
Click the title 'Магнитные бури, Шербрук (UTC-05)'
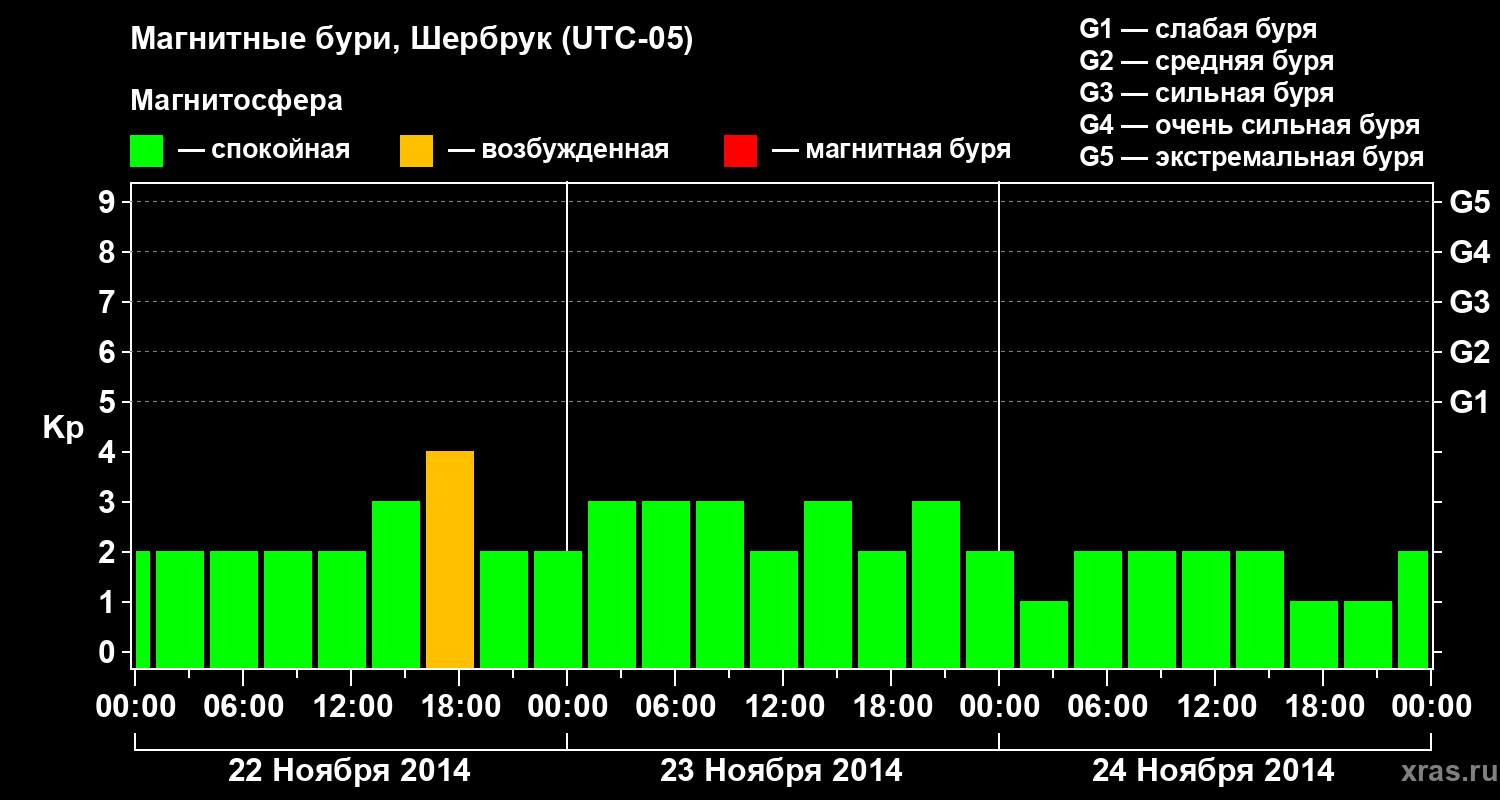pos(412,41)
